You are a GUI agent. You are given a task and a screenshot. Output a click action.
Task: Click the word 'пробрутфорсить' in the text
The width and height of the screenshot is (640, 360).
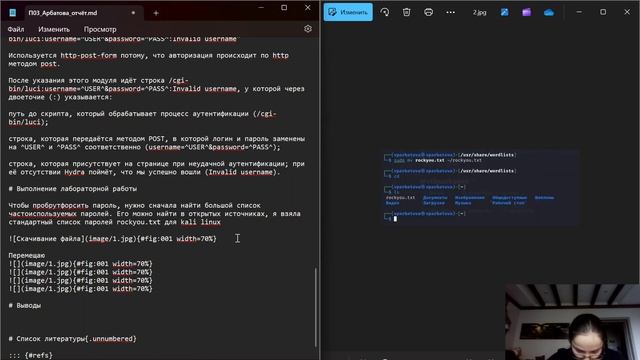[x=60, y=205]
